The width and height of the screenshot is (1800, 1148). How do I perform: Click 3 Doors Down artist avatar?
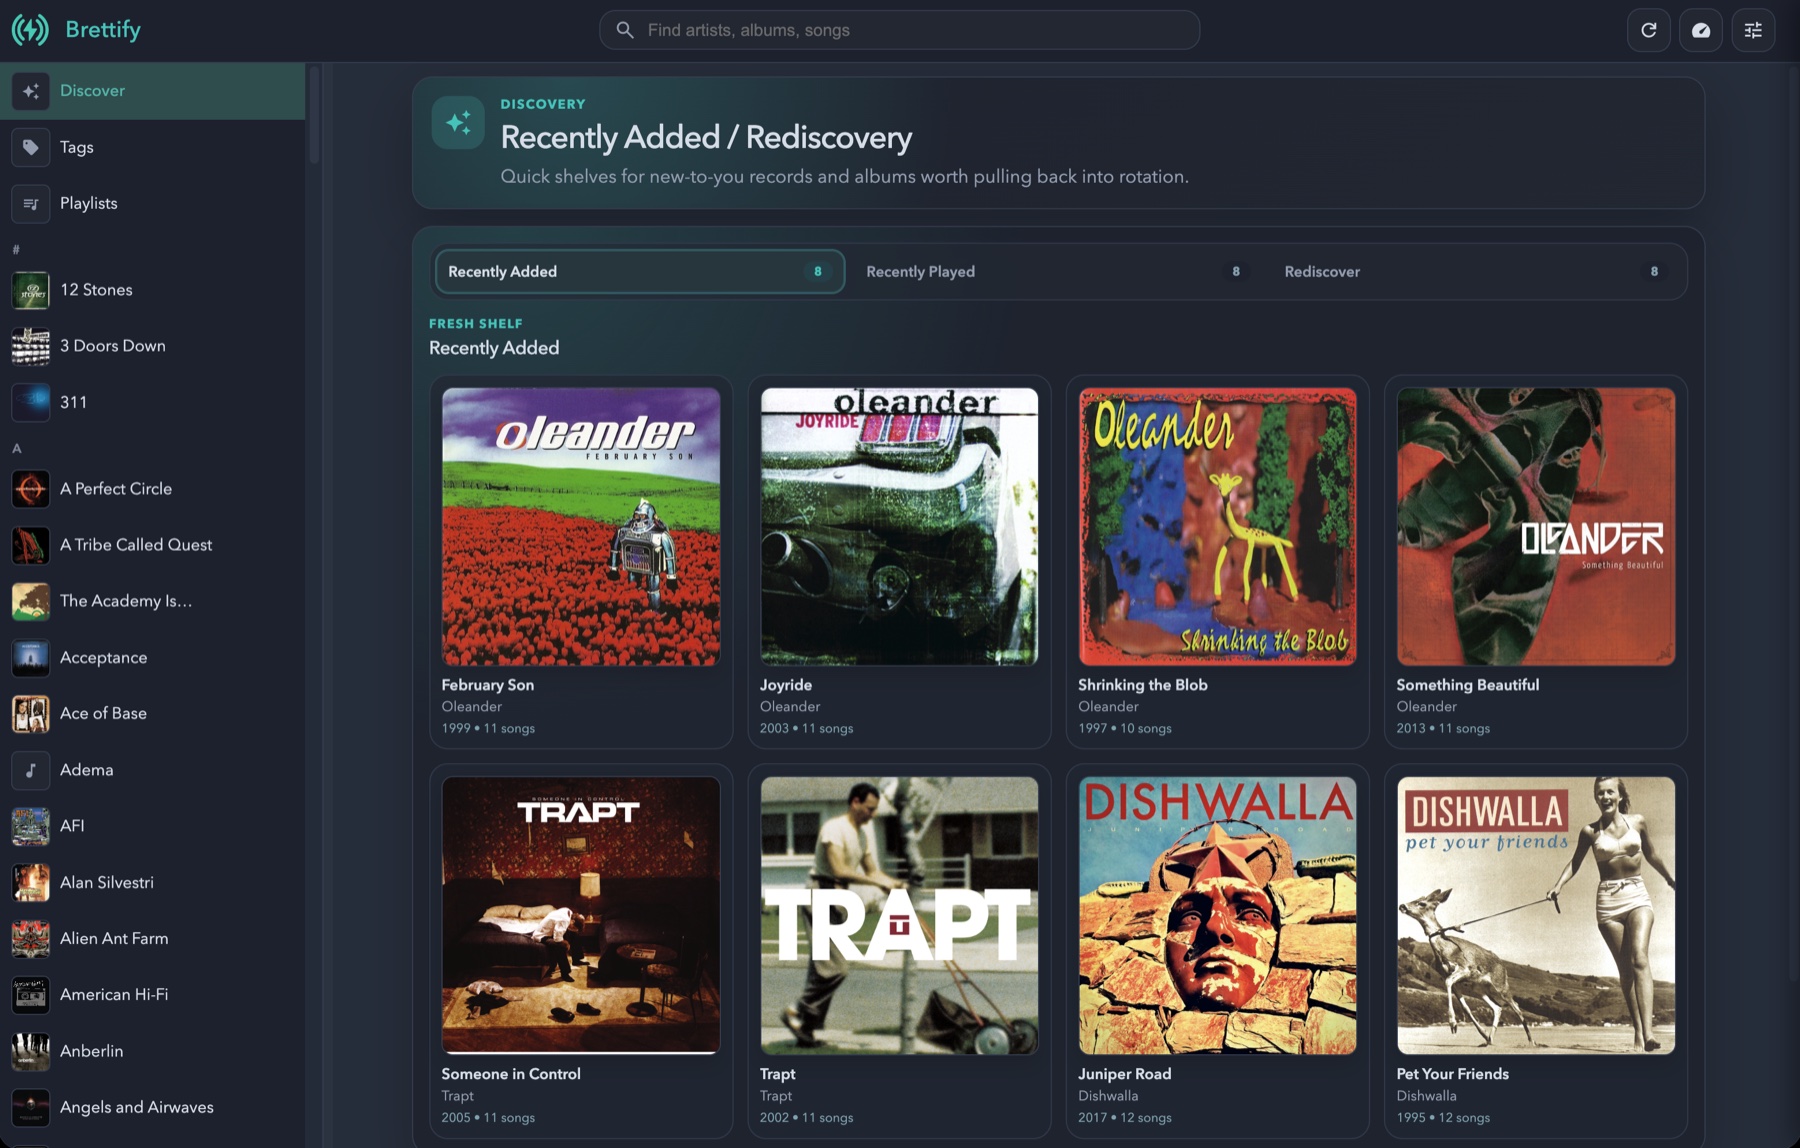[x=31, y=346]
